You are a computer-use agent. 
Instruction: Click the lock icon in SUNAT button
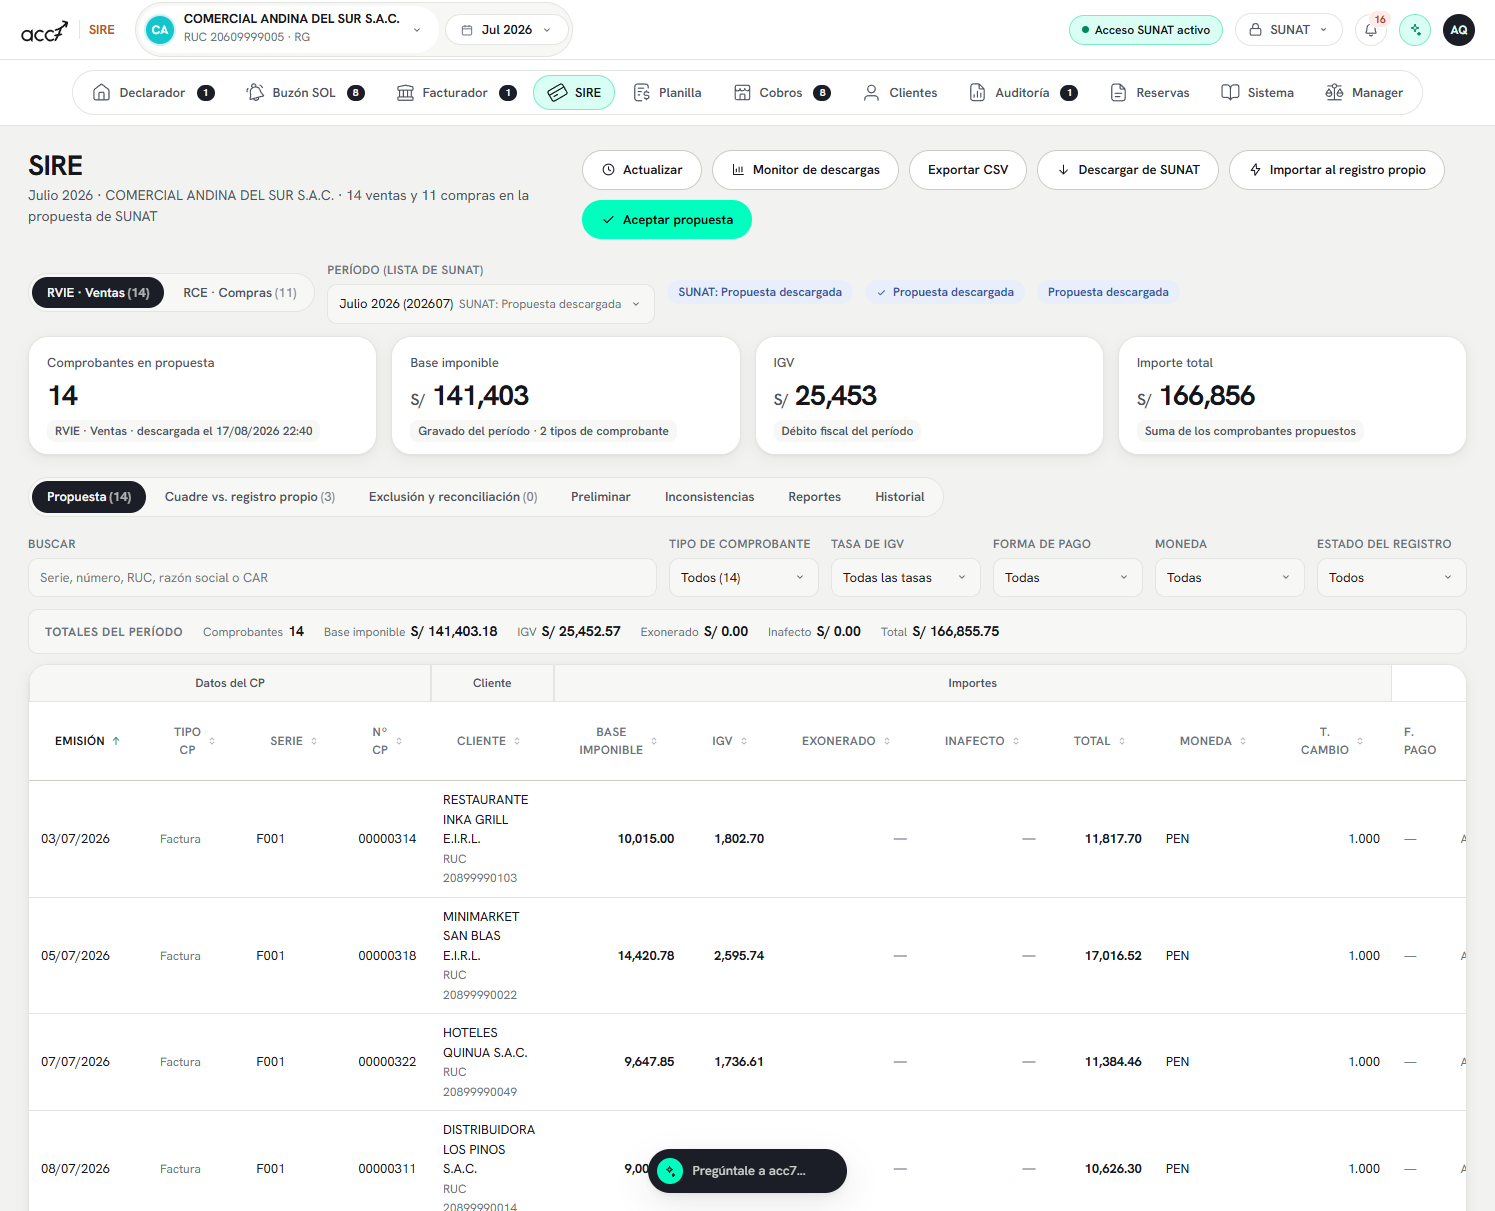click(1255, 30)
